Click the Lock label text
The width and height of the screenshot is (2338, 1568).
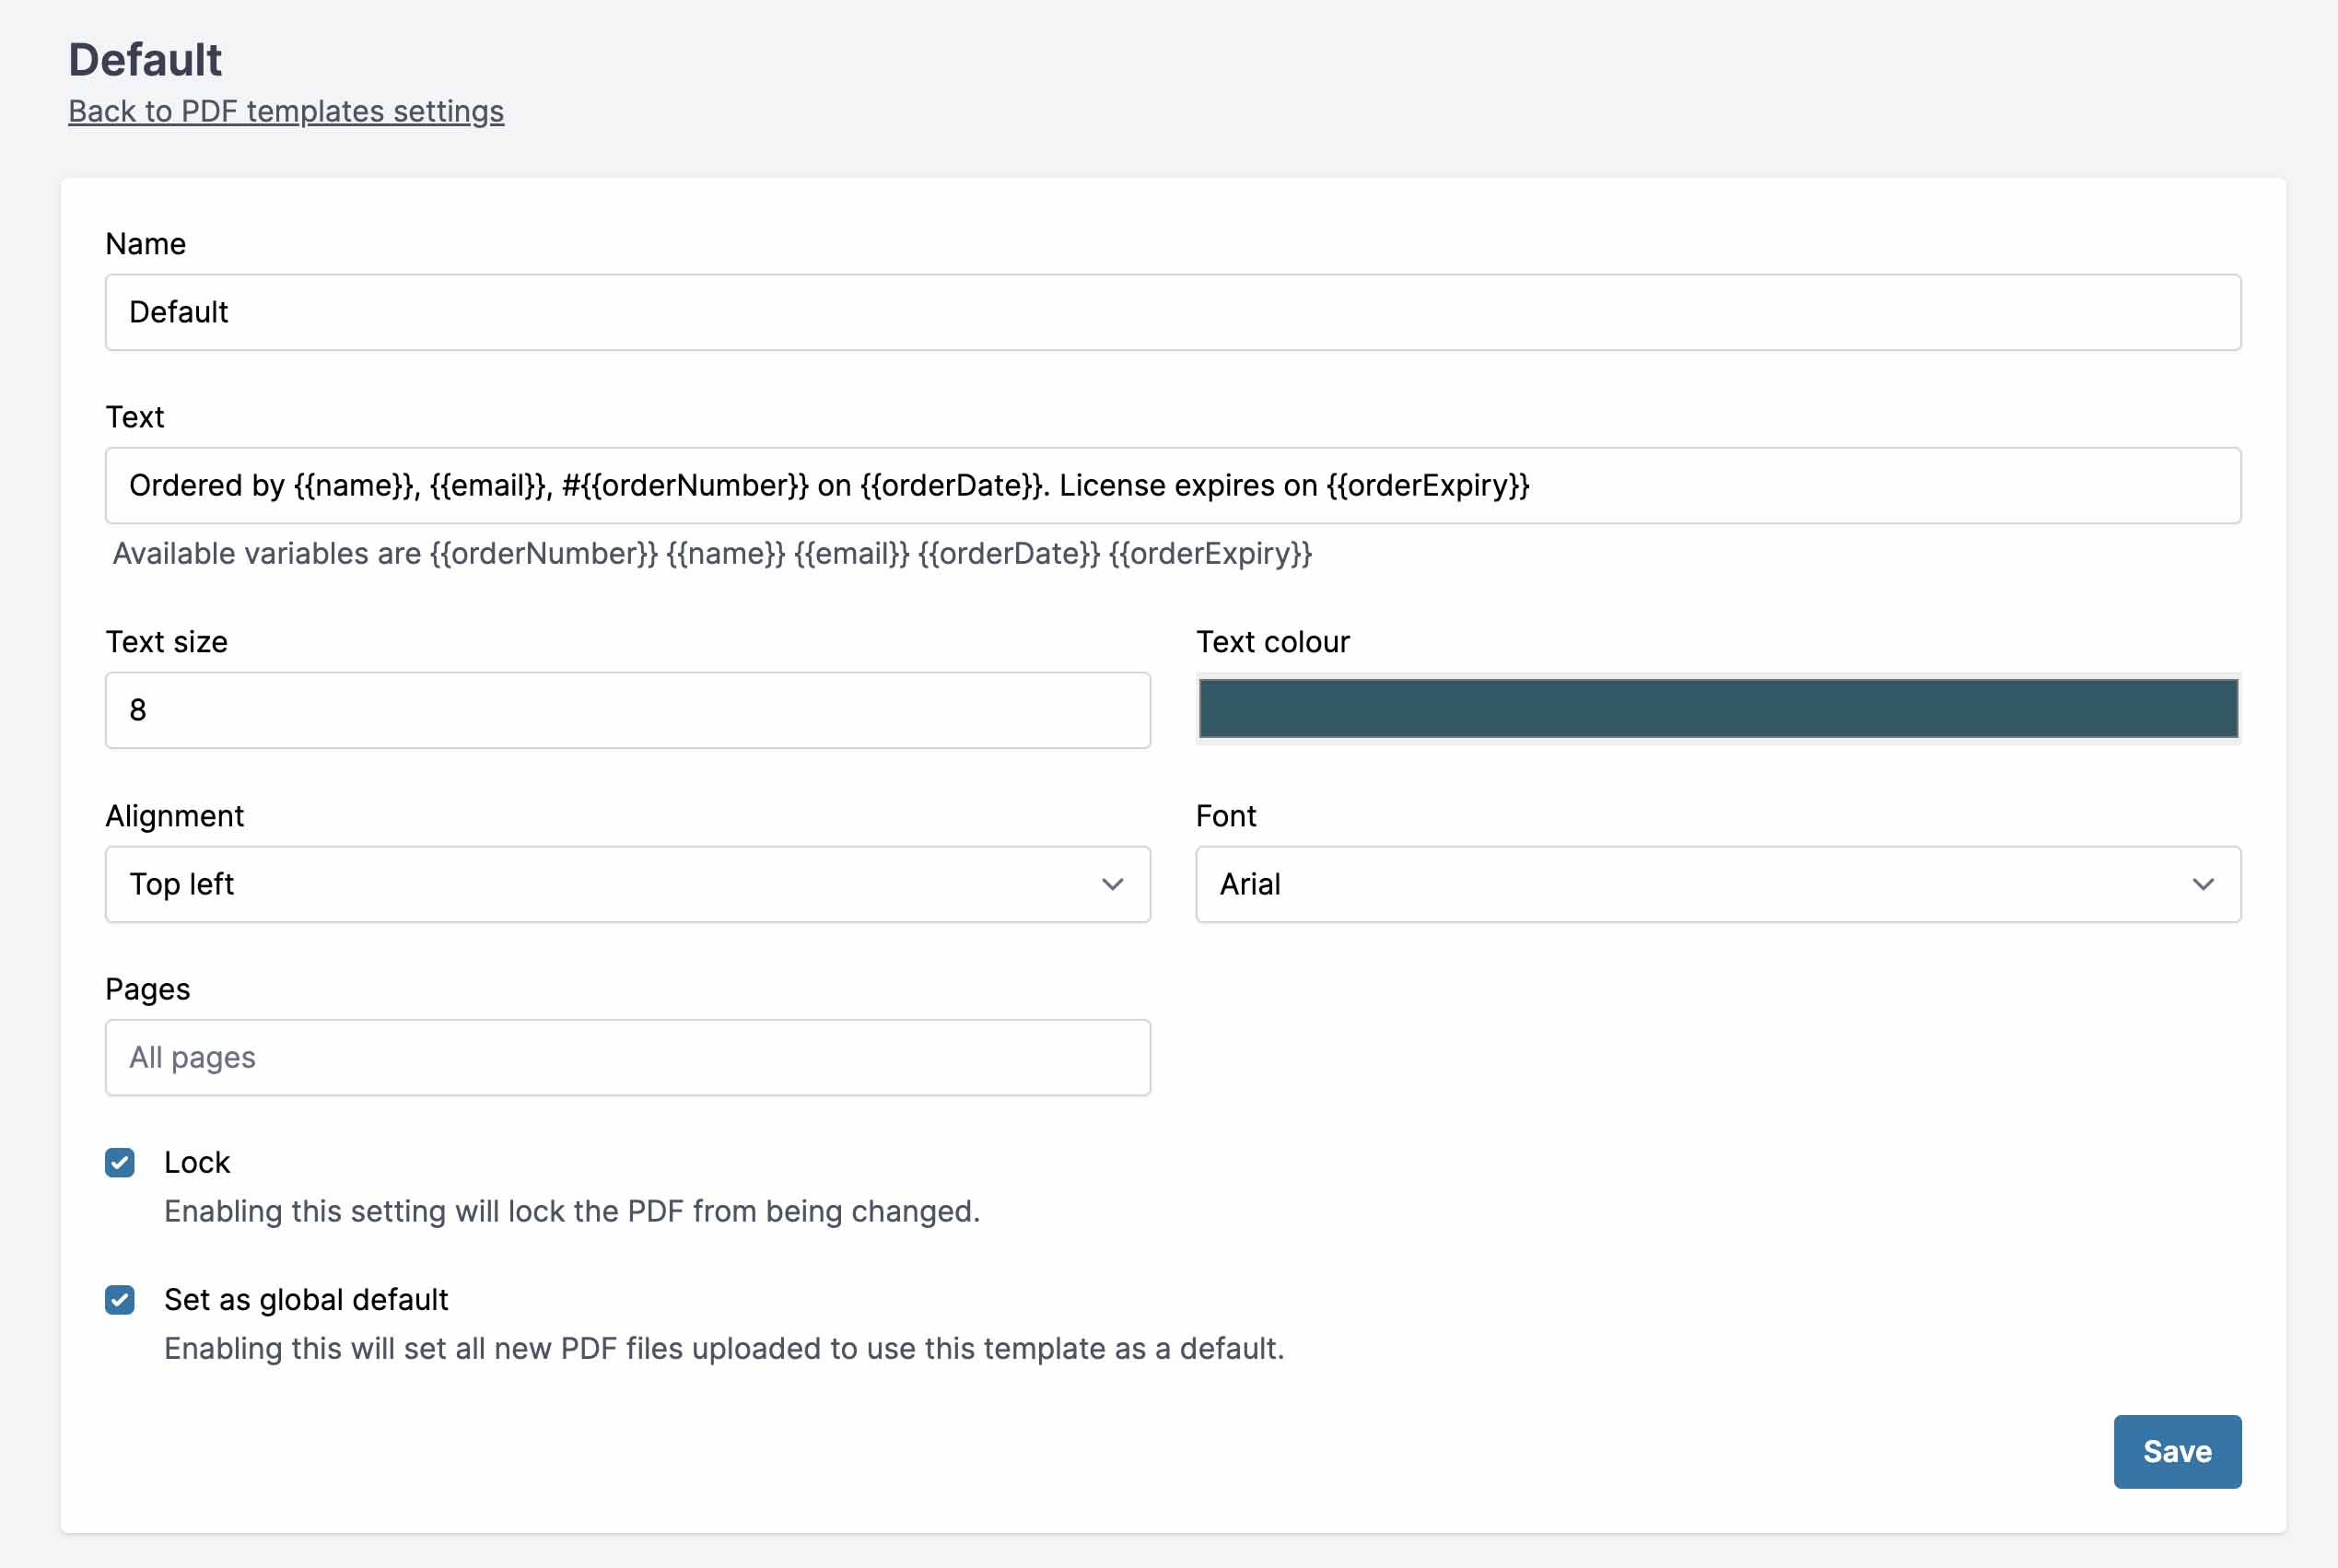(197, 1162)
